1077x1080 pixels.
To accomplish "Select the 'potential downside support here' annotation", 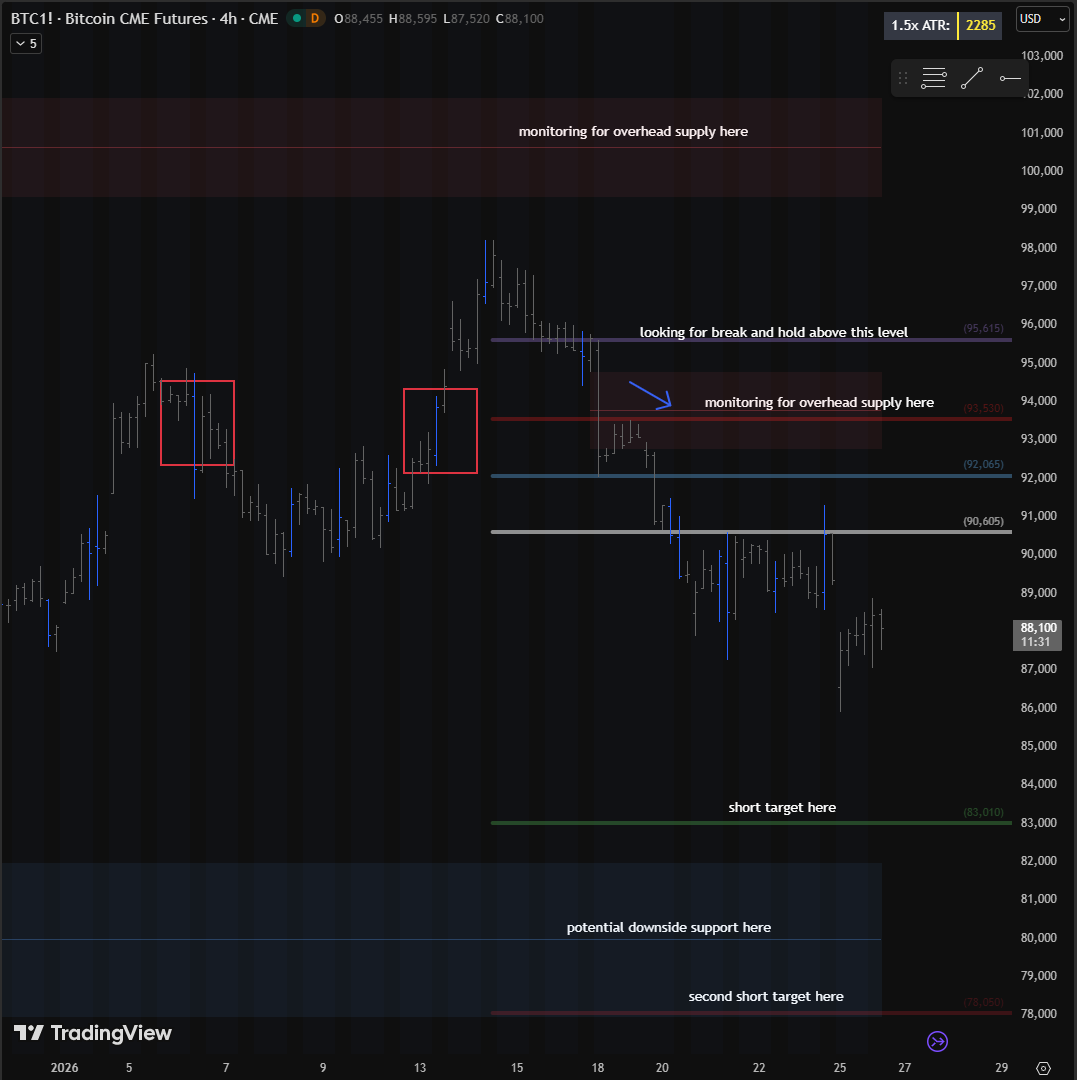I will click(x=669, y=927).
